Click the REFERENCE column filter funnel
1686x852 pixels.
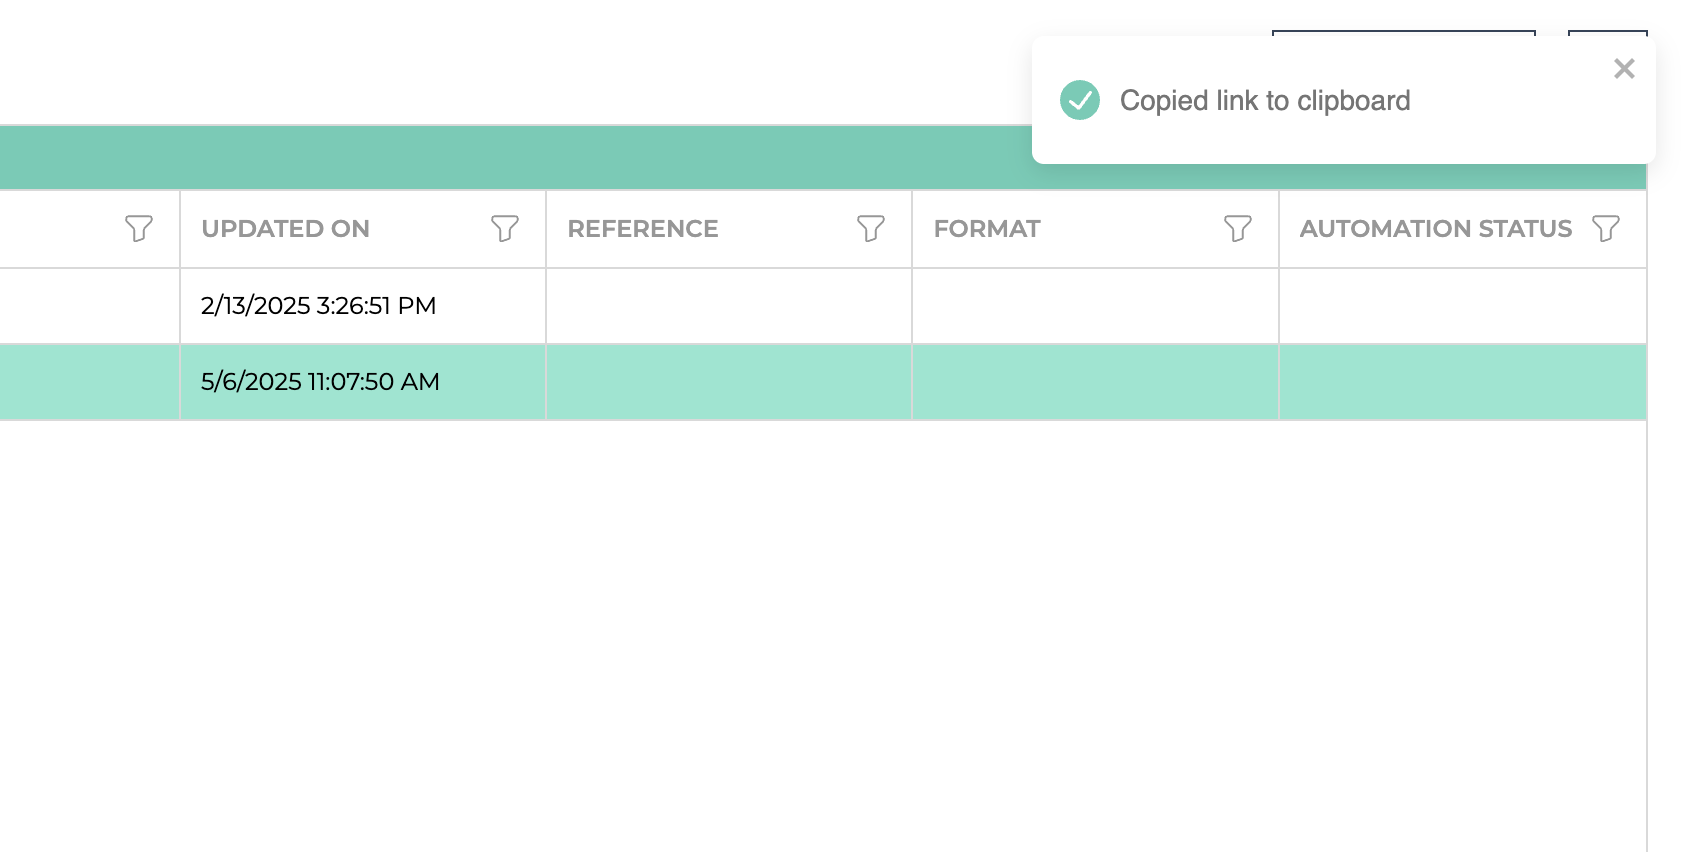(871, 229)
